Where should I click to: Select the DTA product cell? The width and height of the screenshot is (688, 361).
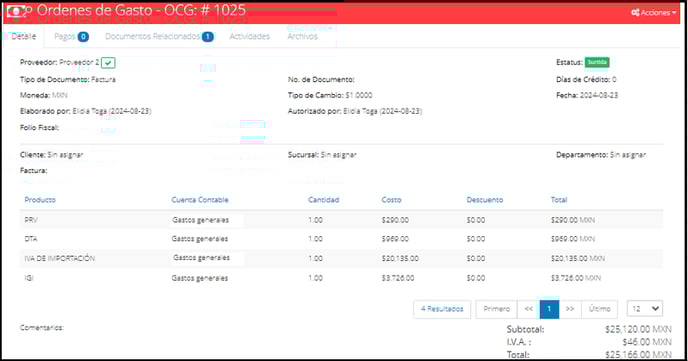31,239
